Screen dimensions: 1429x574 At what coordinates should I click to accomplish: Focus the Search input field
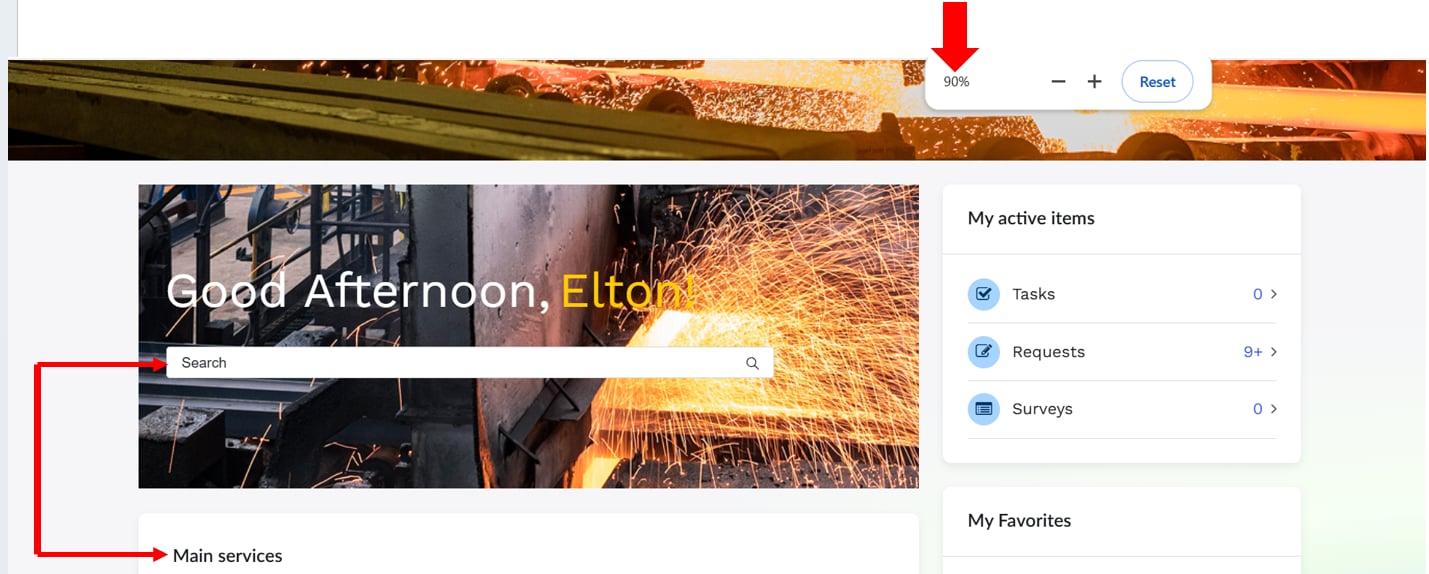pyautogui.click(x=470, y=363)
